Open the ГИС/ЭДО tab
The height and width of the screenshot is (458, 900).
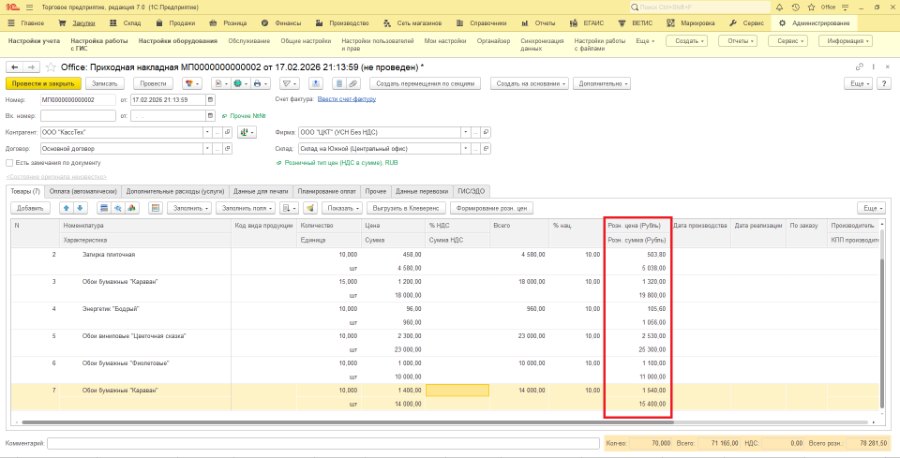471,191
